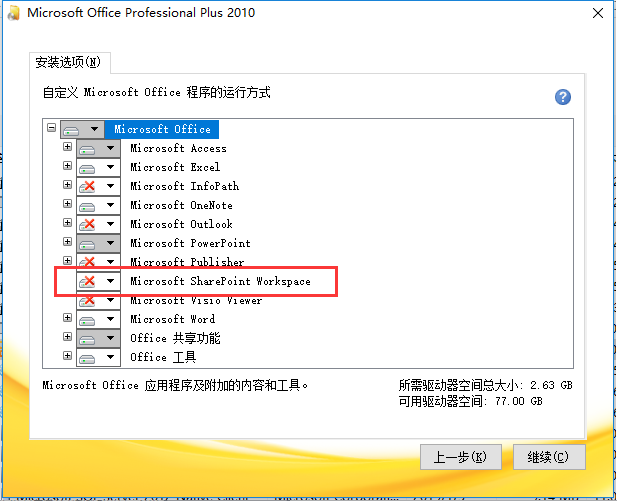Expand the Microsoft PowerPoint node

point(67,242)
